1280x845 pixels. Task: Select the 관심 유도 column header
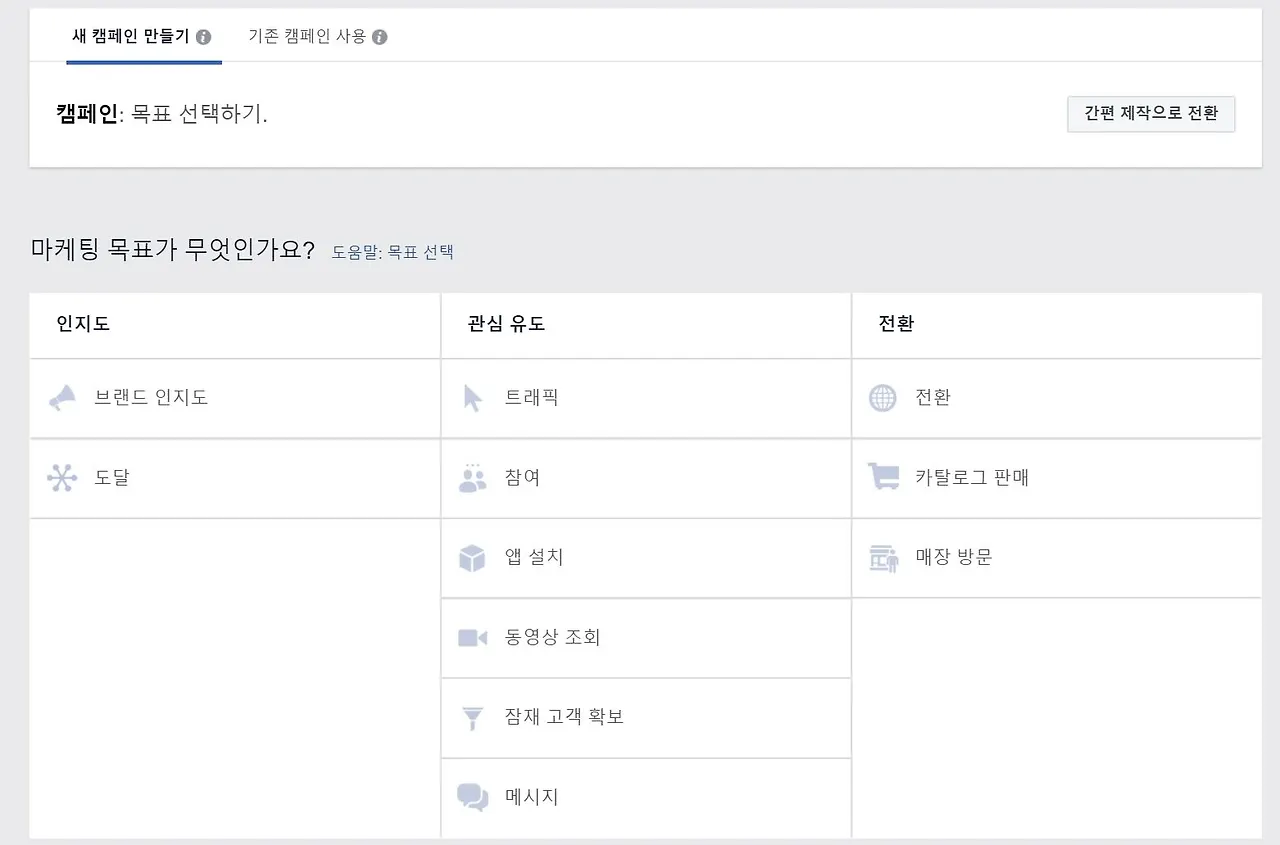click(504, 325)
